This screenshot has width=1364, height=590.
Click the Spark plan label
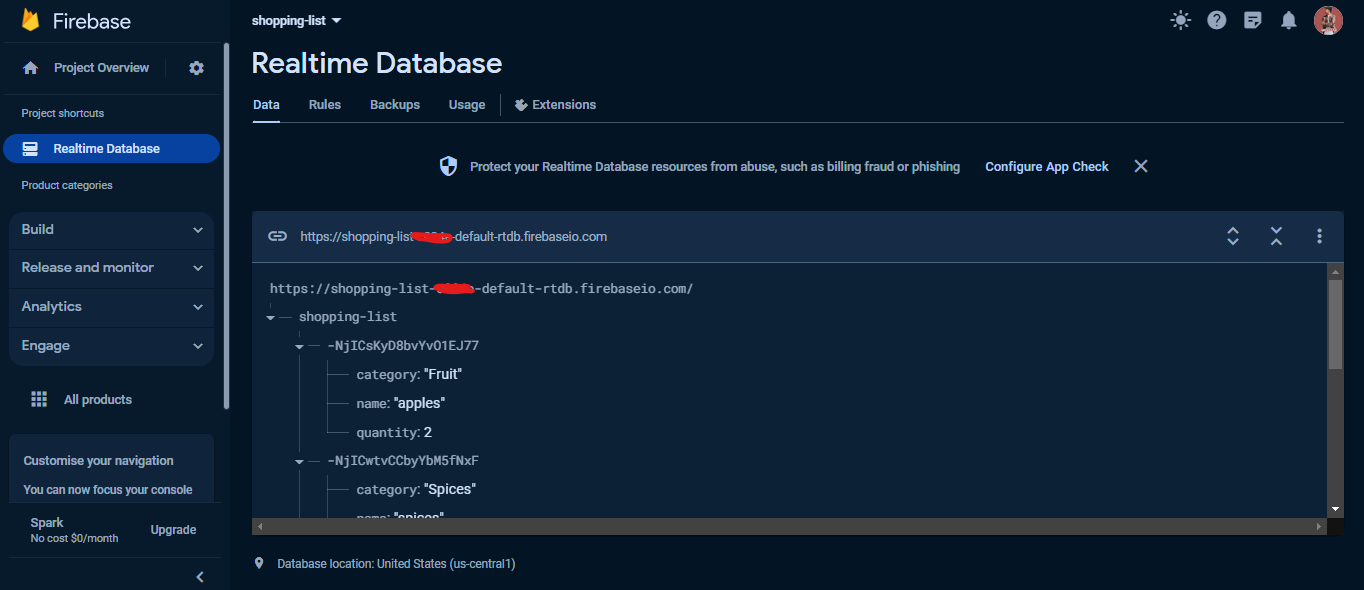(47, 523)
